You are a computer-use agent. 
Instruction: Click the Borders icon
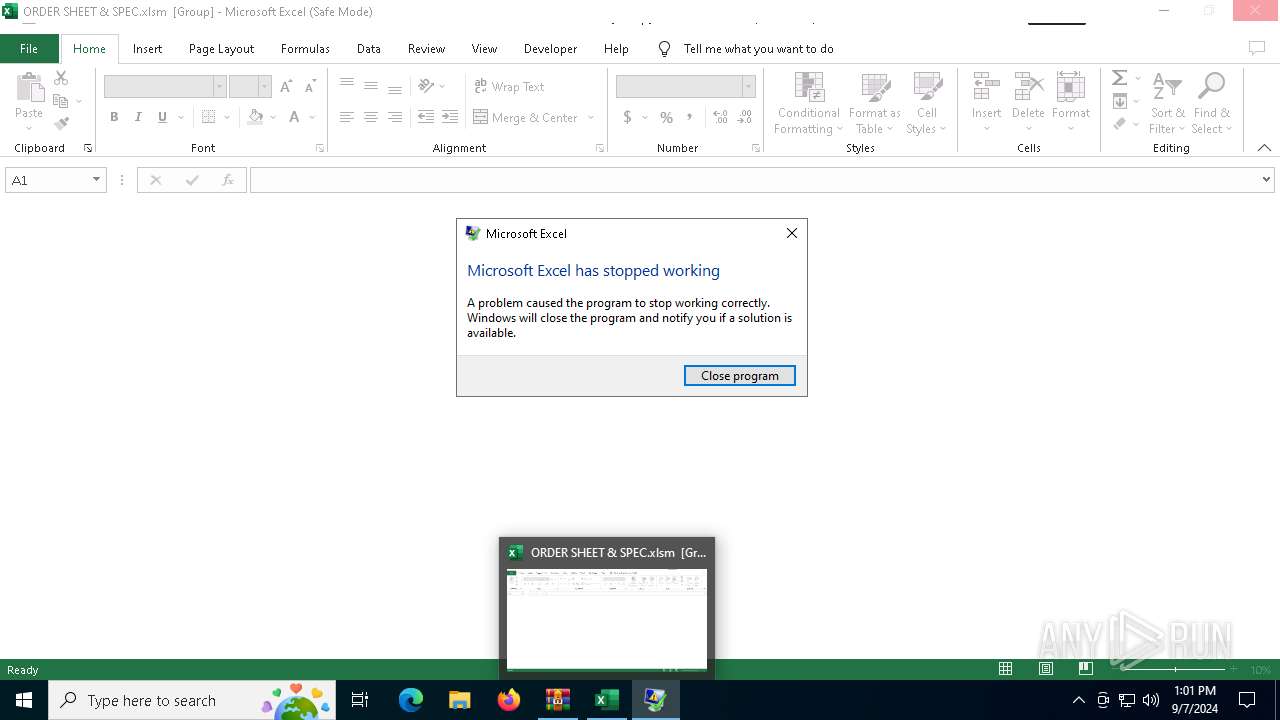[208, 117]
